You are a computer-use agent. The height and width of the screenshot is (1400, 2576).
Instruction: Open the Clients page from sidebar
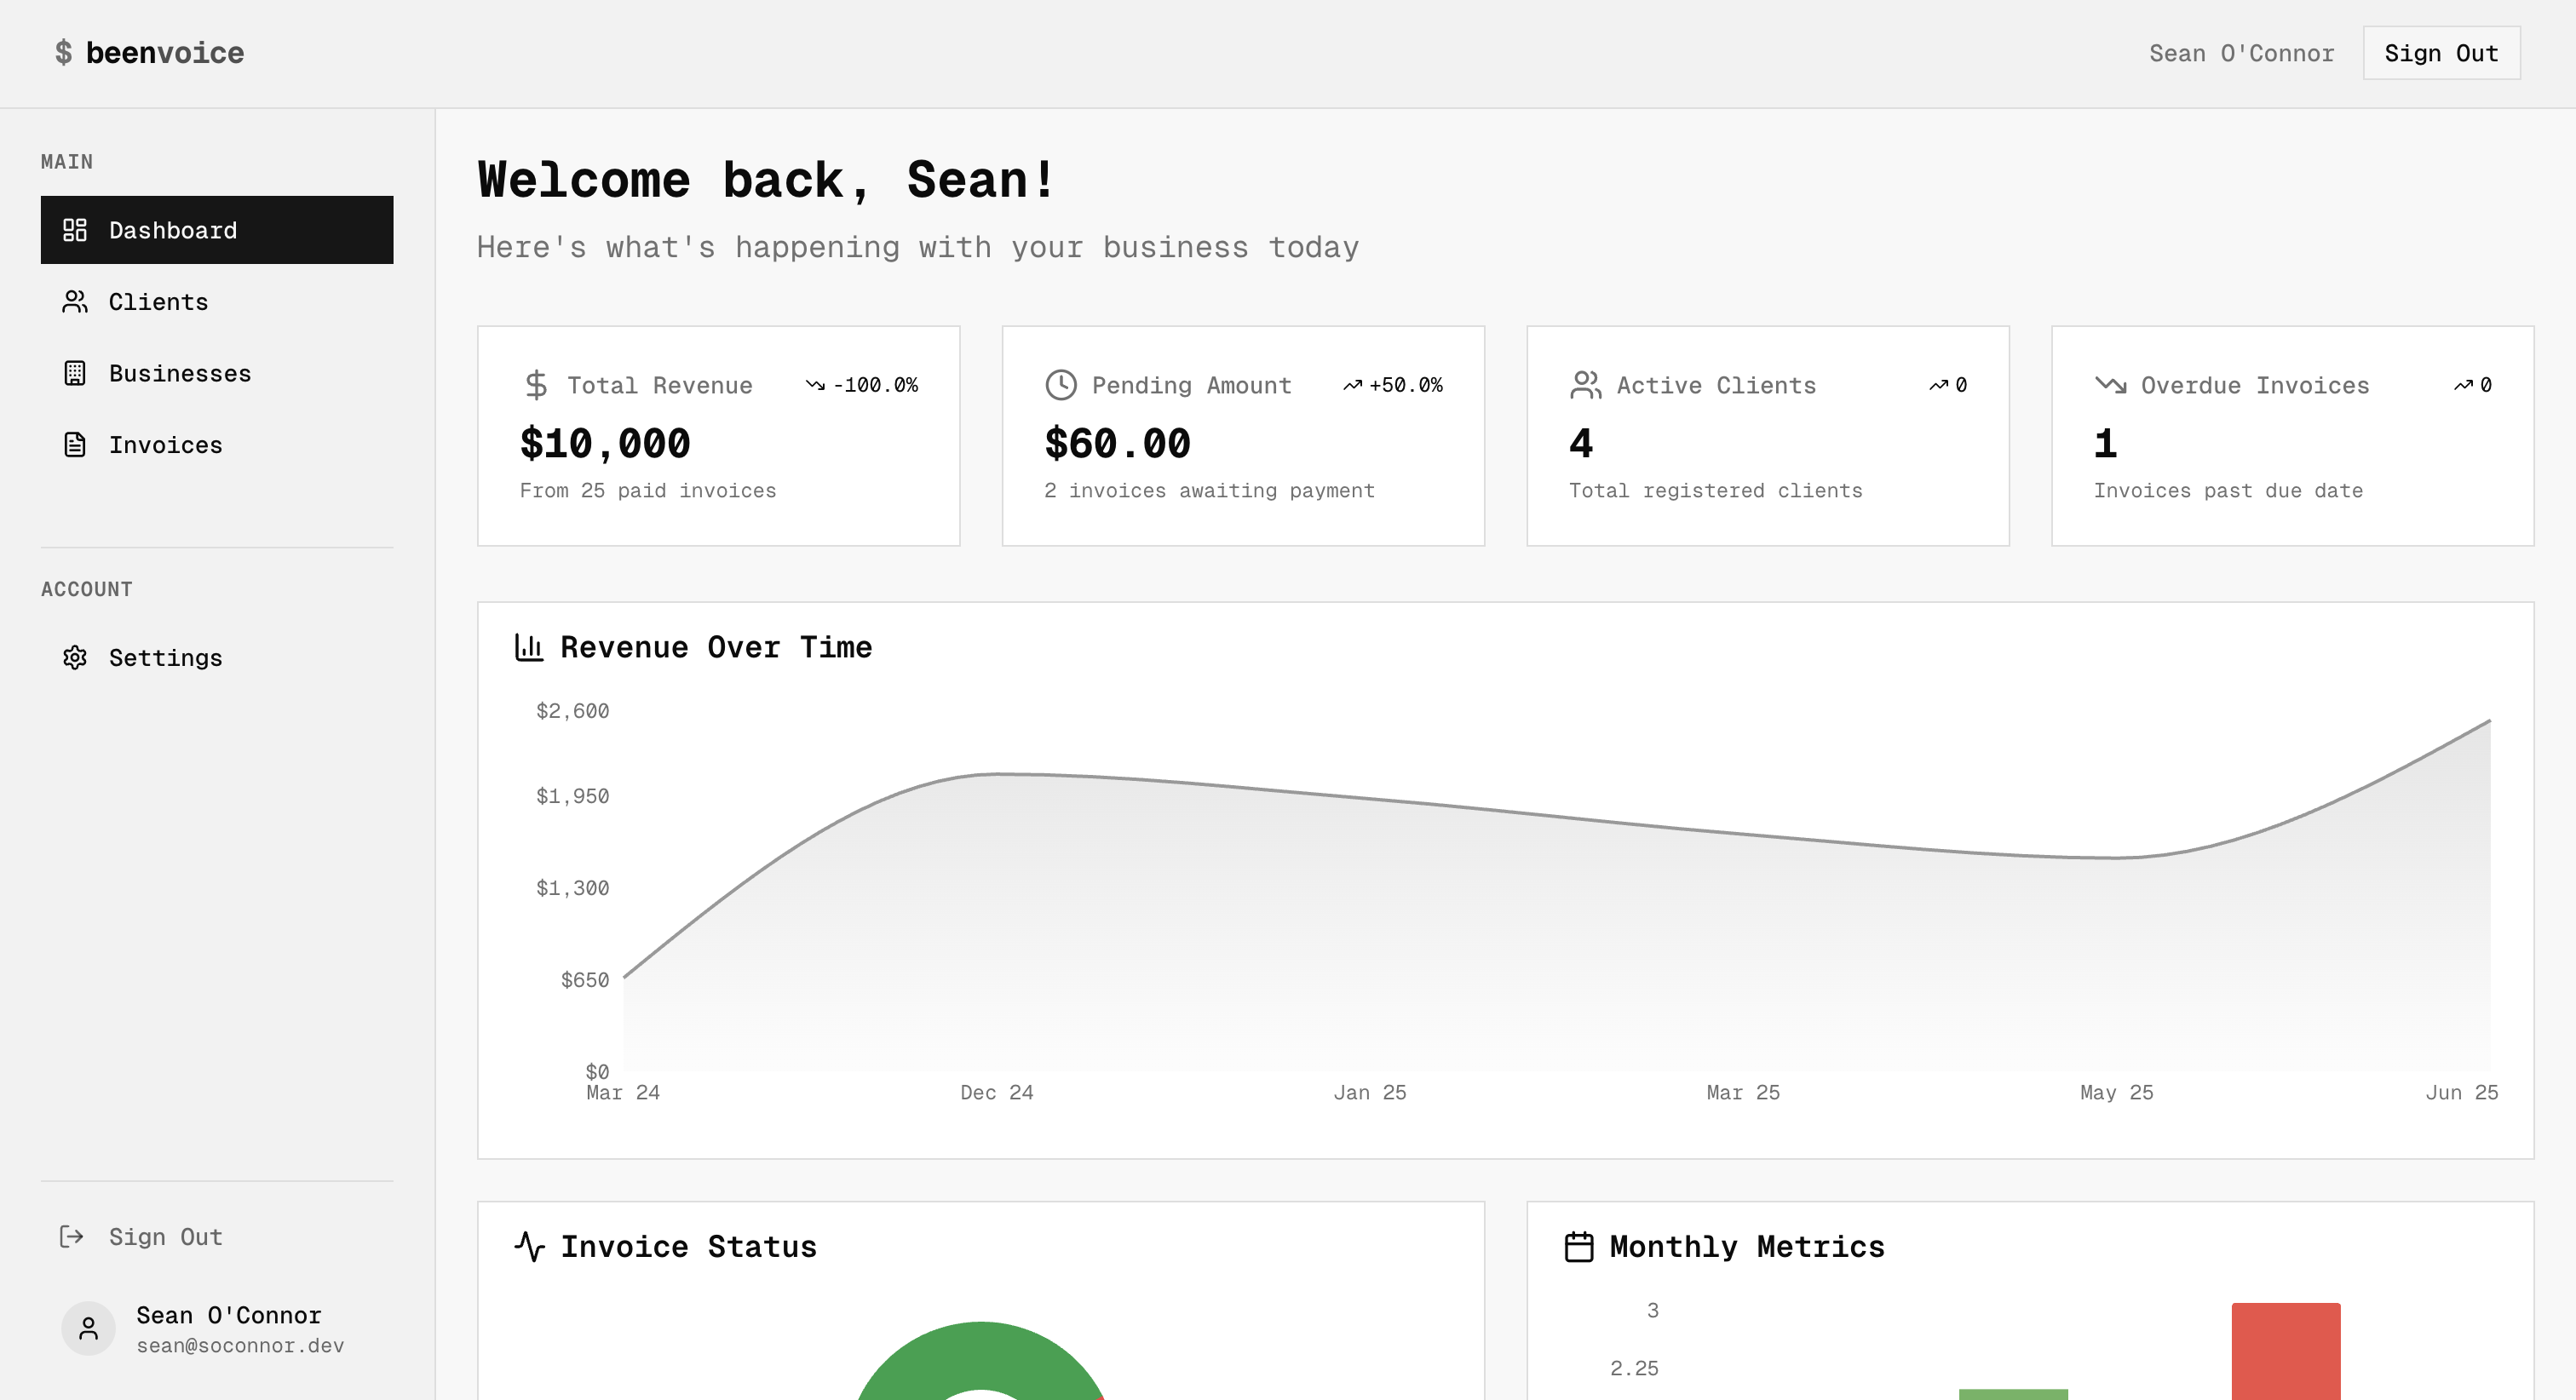pyautogui.click(x=158, y=302)
